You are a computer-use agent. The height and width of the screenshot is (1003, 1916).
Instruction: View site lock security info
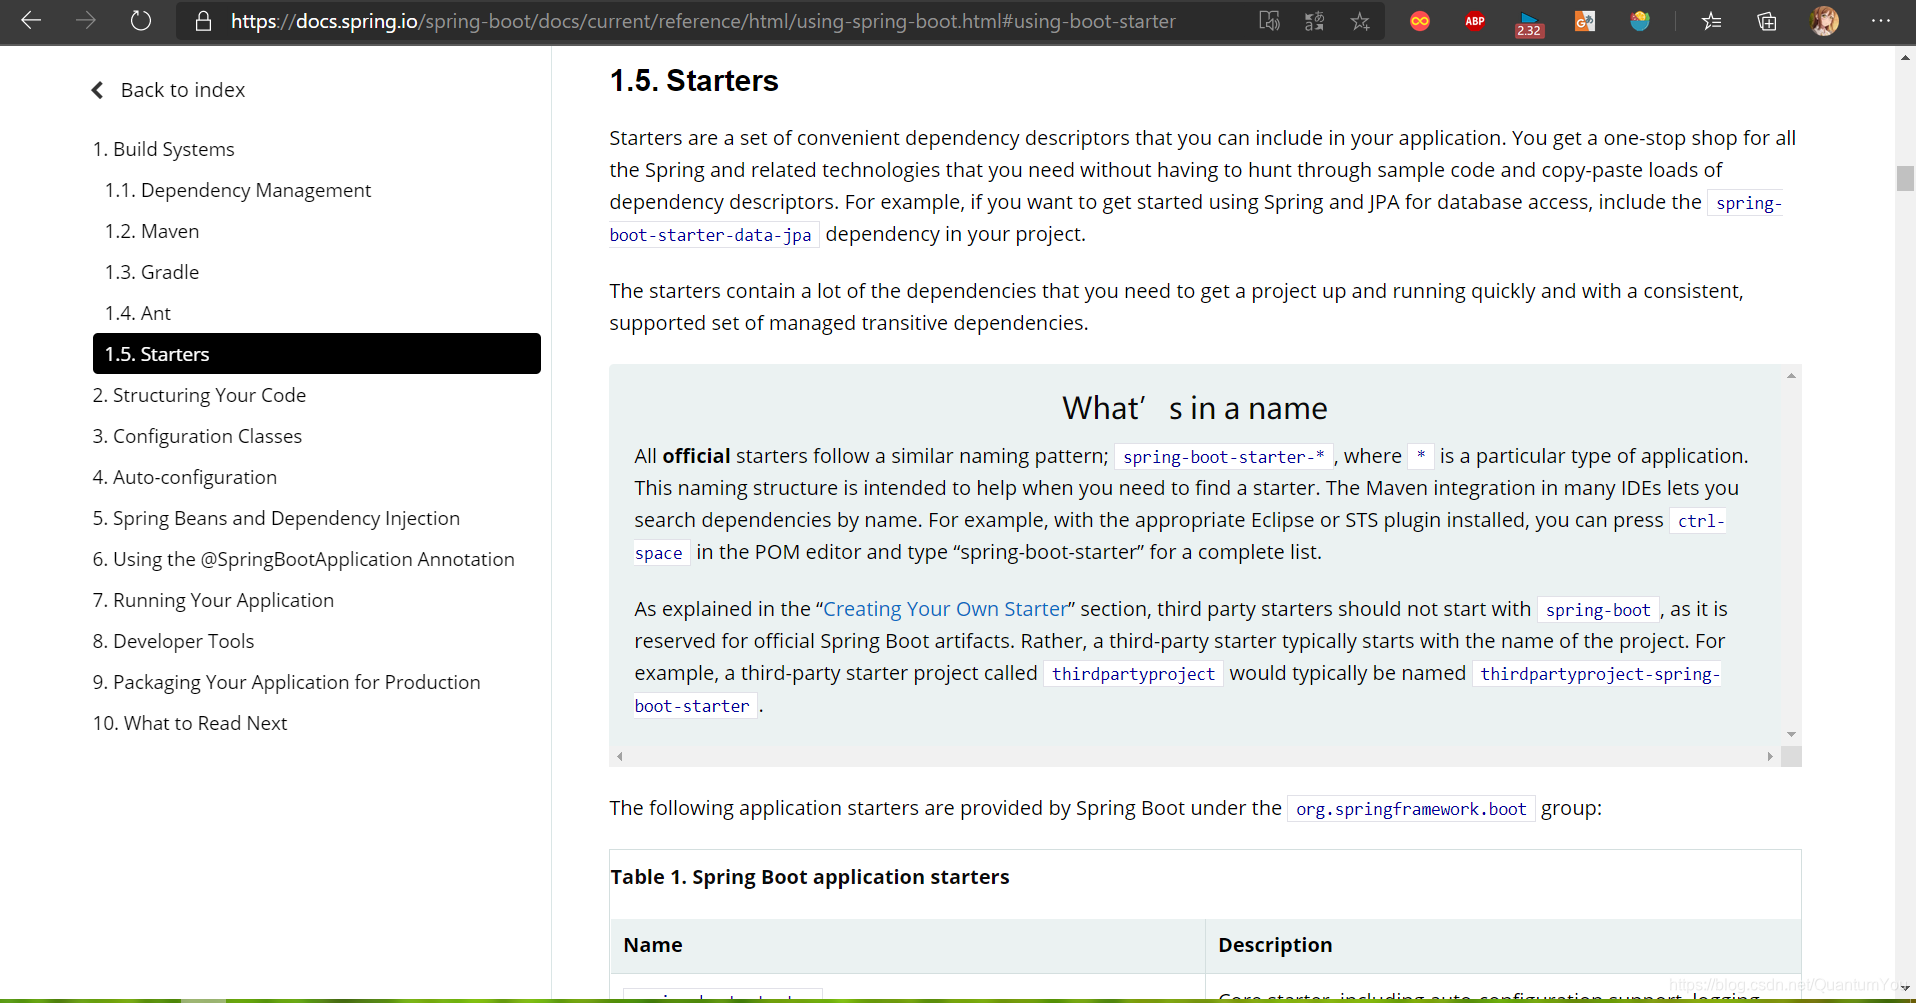tap(203, 21)
